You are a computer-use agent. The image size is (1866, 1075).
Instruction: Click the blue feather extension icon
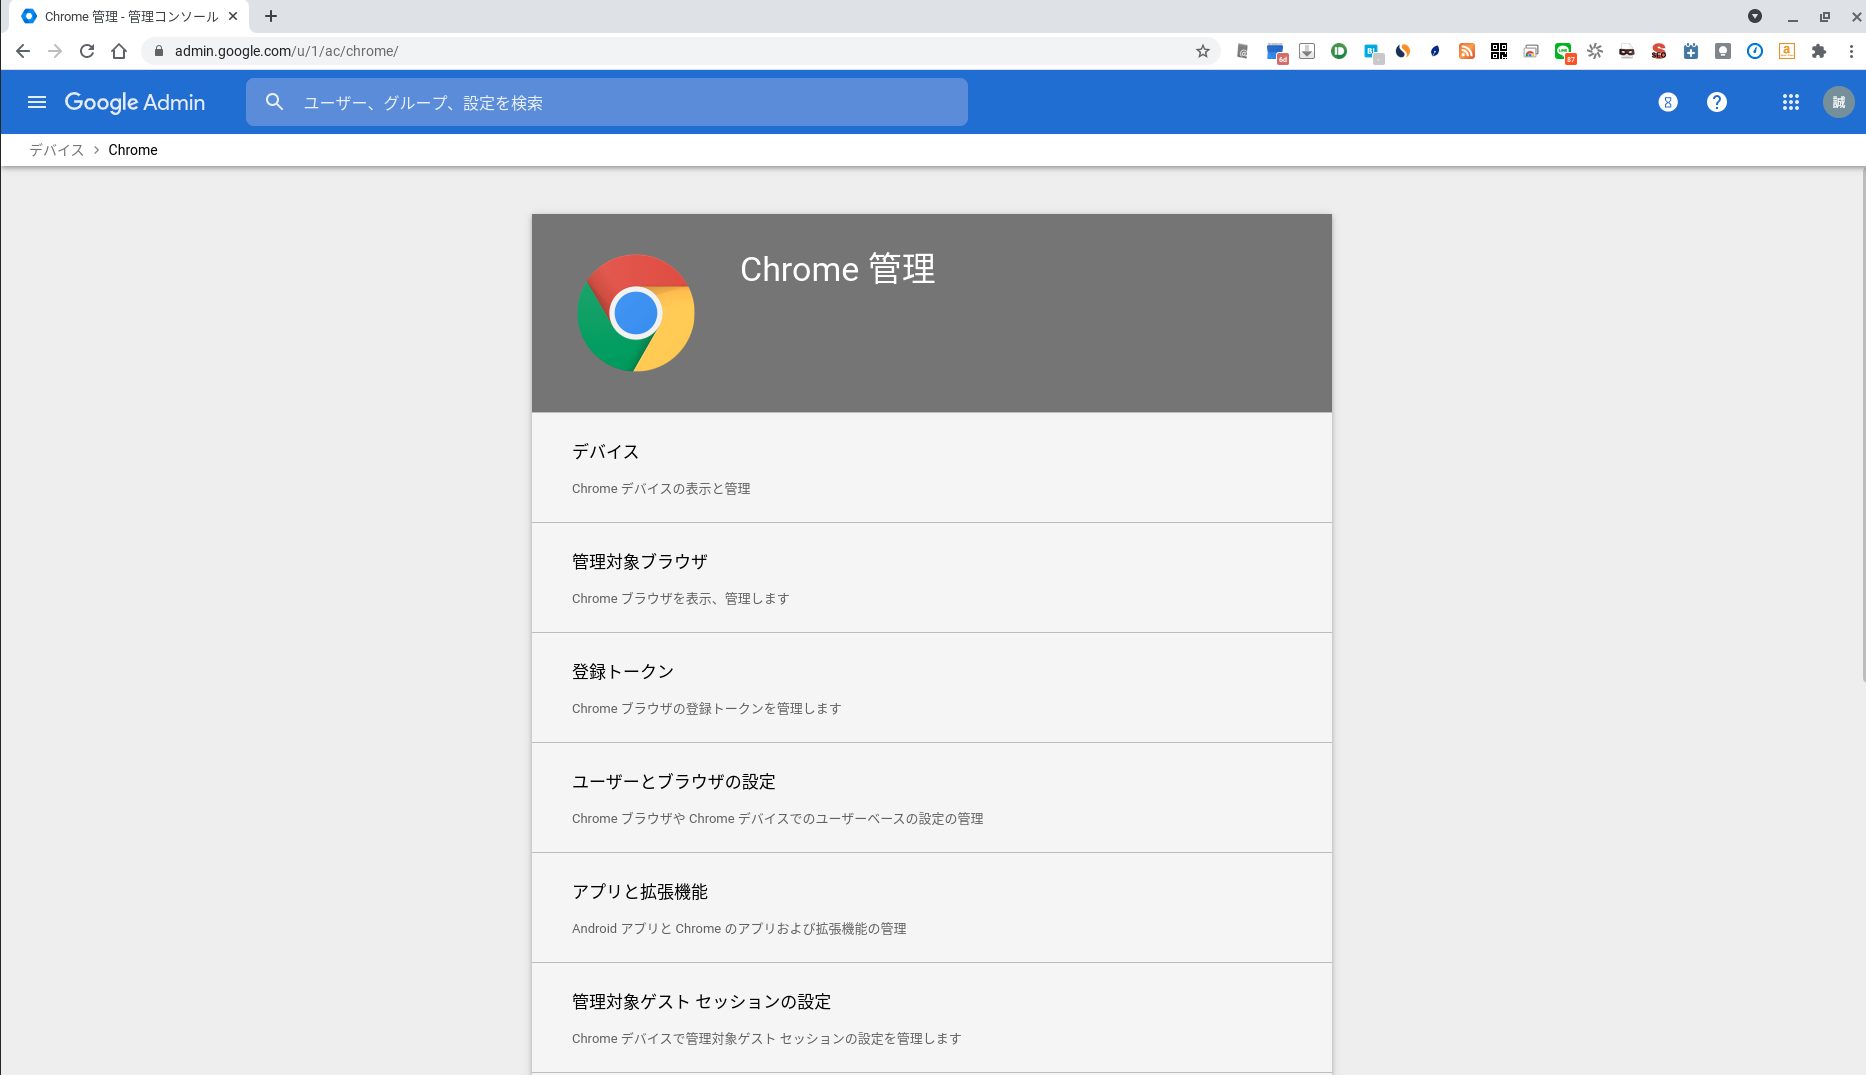[1435, 51]
